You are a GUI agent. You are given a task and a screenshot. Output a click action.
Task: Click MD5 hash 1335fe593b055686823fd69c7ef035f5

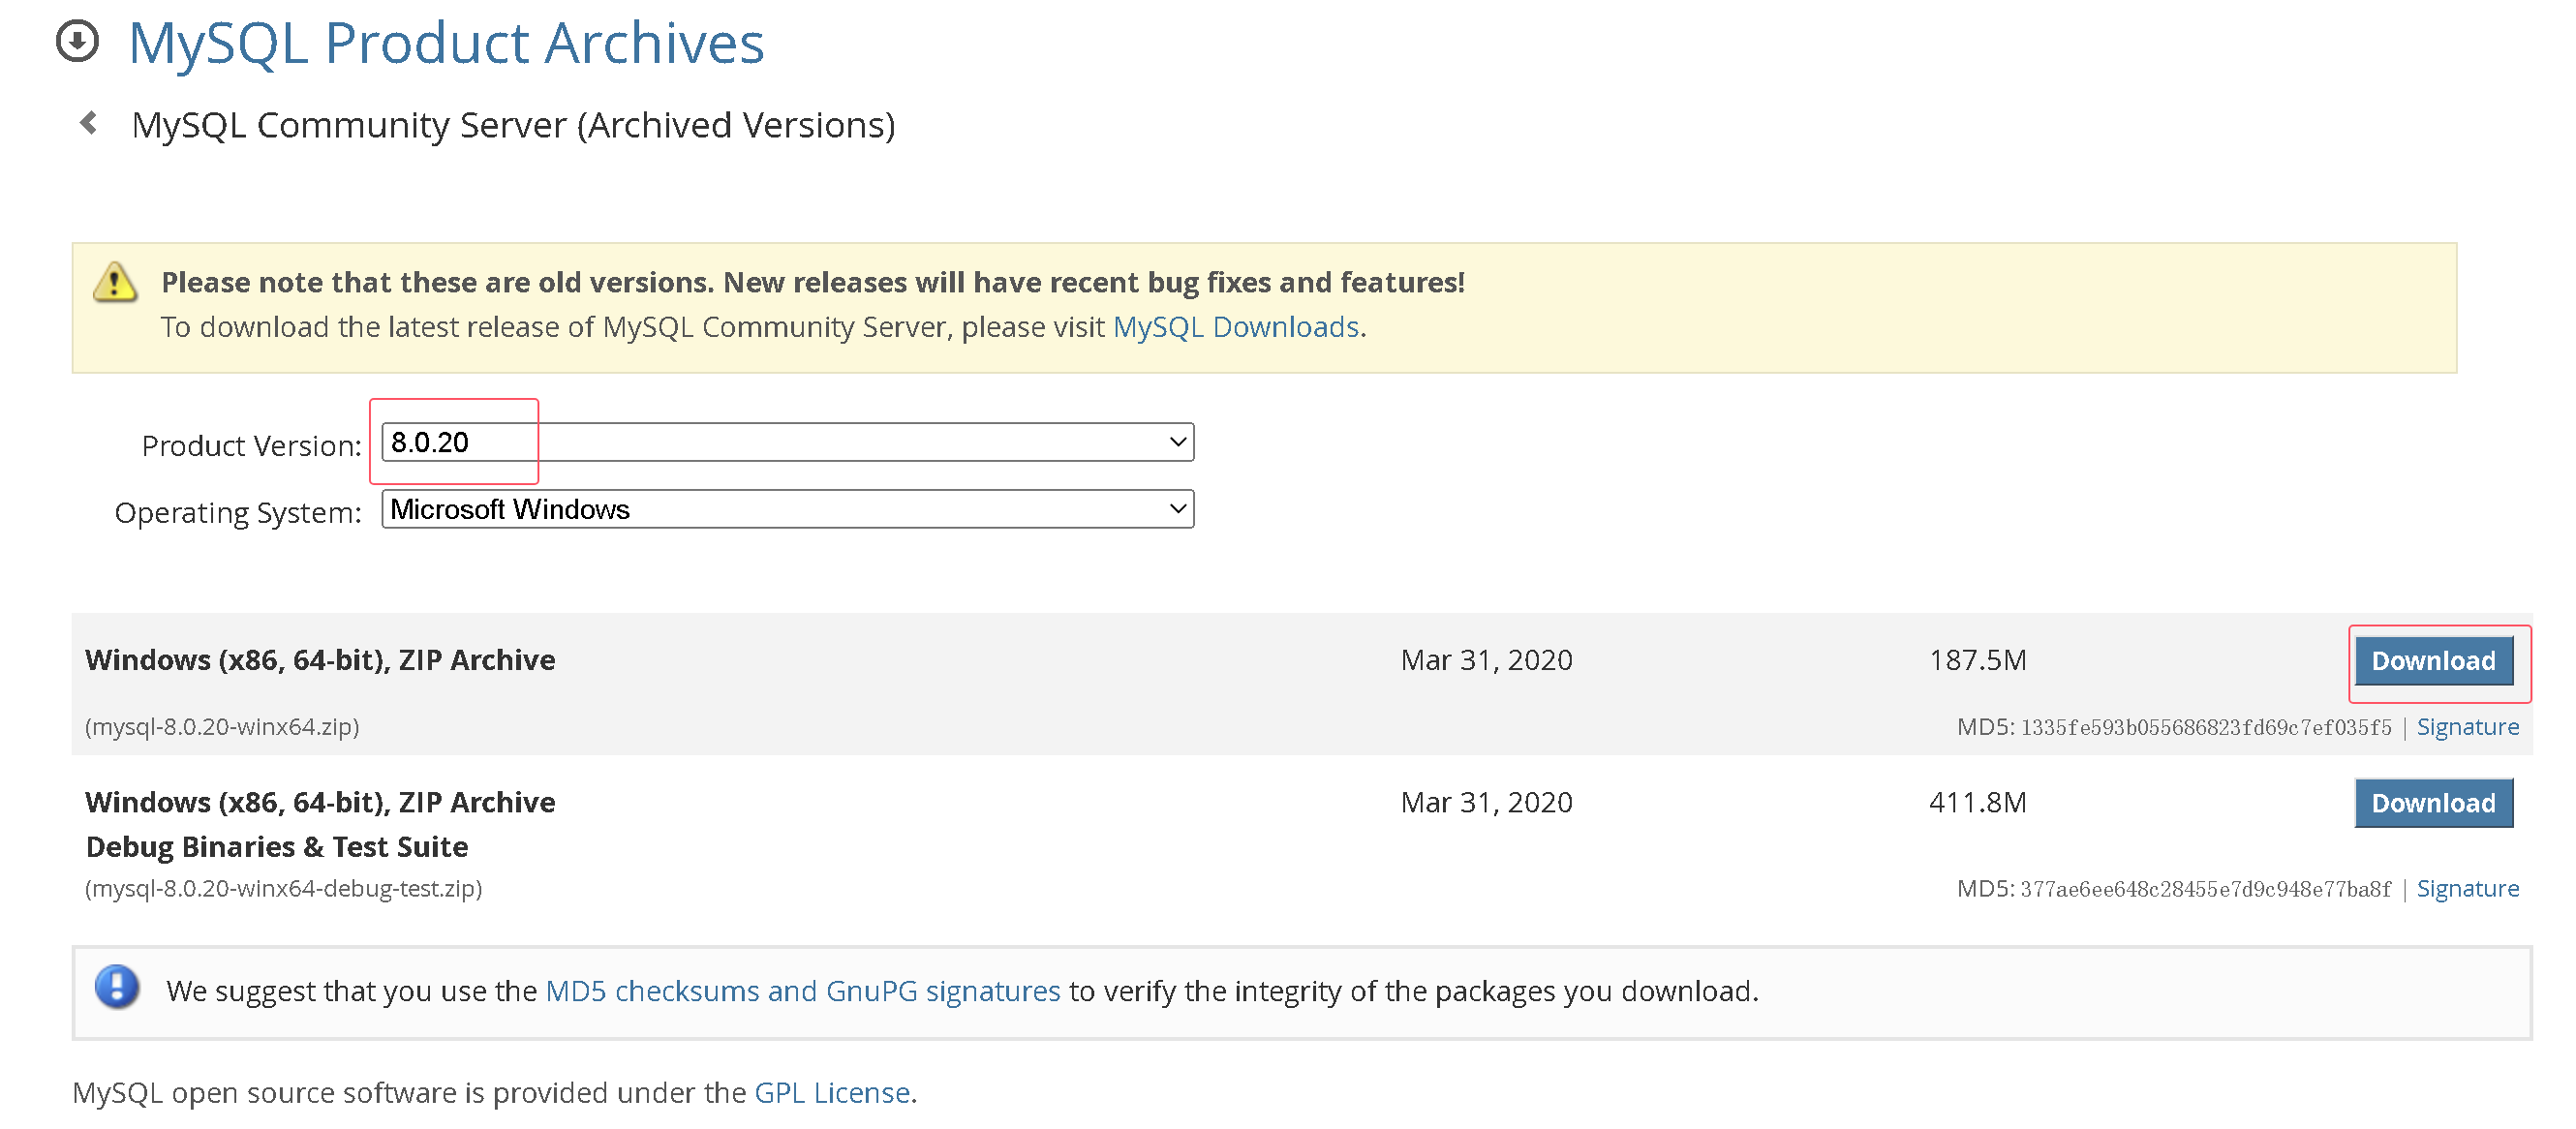(2206, 728)
